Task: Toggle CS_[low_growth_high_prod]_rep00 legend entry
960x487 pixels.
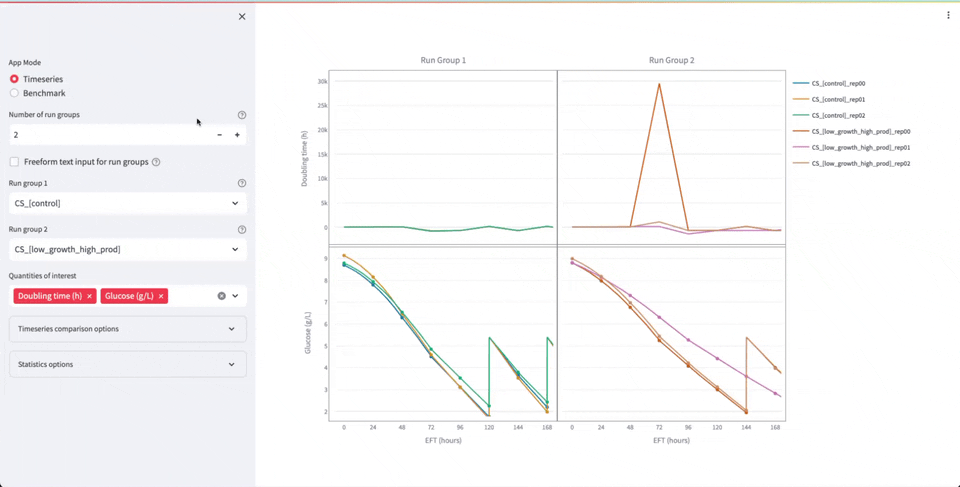Action: [x=852, y=131]
